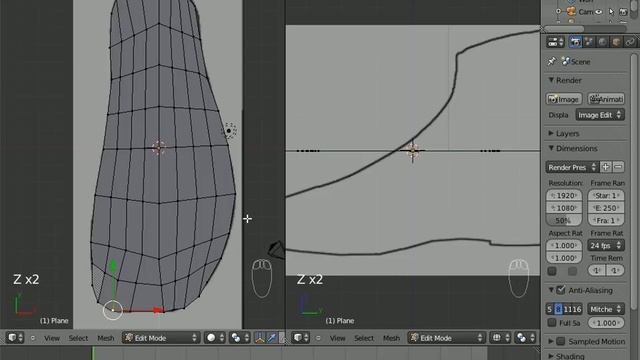Open View menu in right viewport

tap(338, 338)
